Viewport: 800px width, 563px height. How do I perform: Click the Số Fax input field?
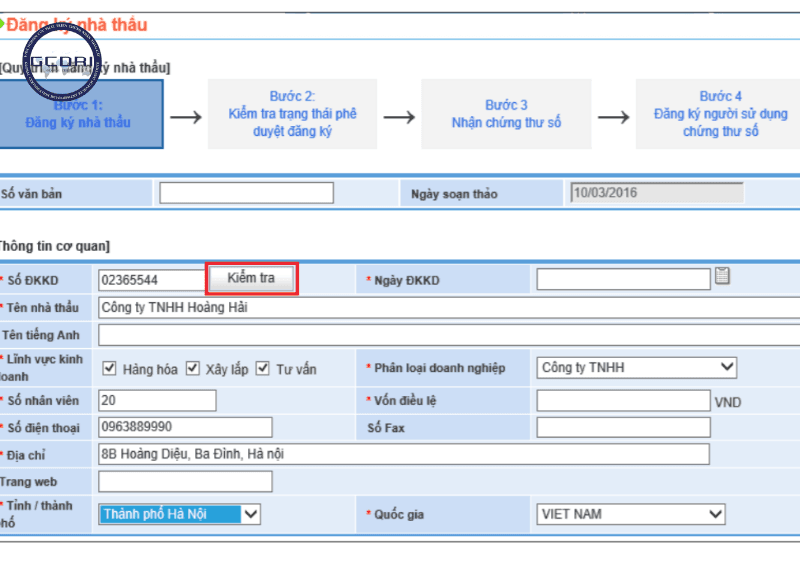(x=623, y=428)
